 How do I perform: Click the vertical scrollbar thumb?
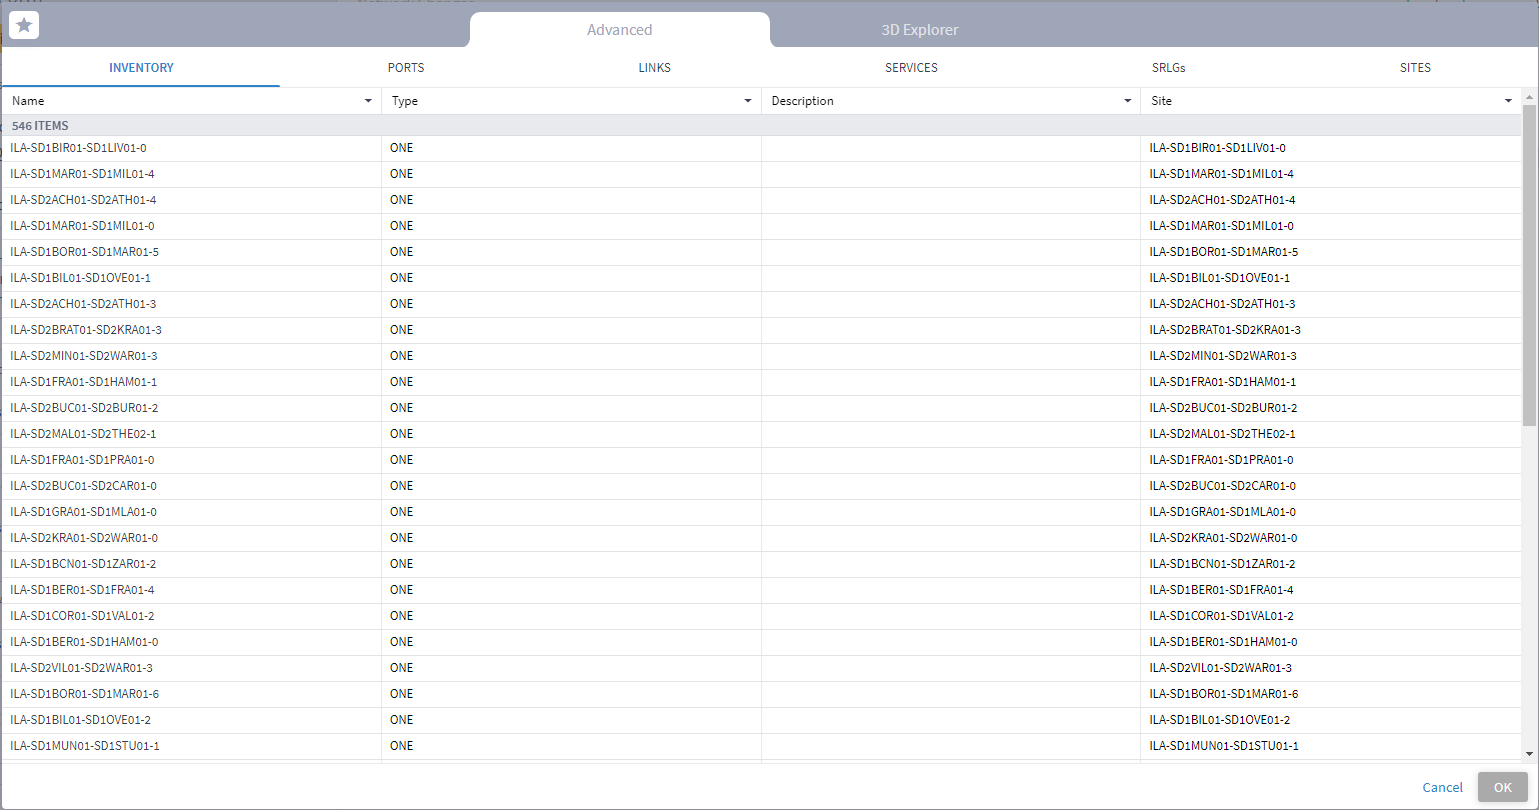point(1529,263)
